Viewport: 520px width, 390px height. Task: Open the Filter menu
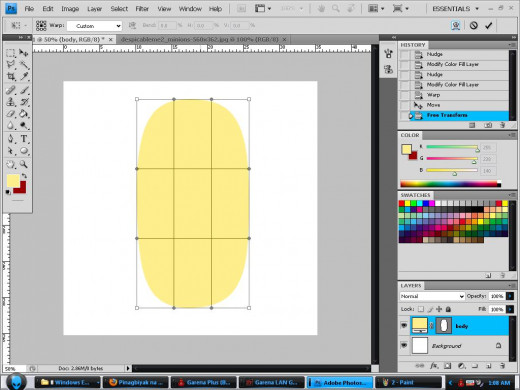(142, 9)
